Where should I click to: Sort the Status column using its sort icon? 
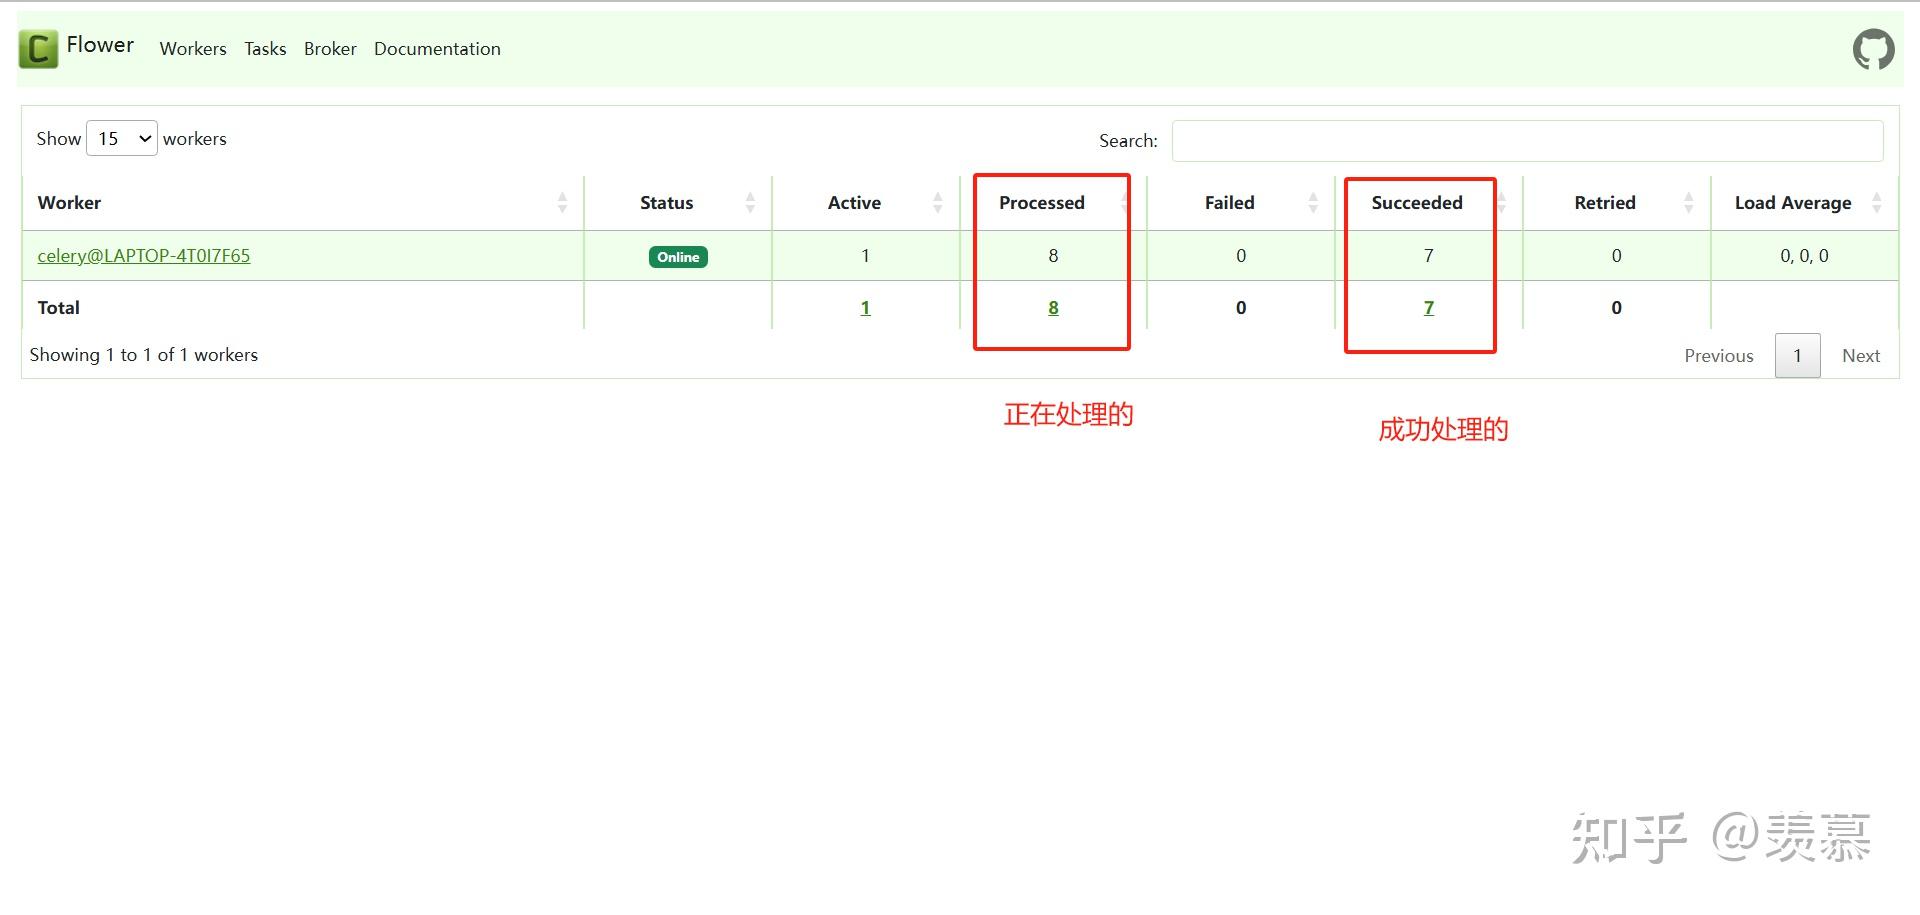pos(750,202)
